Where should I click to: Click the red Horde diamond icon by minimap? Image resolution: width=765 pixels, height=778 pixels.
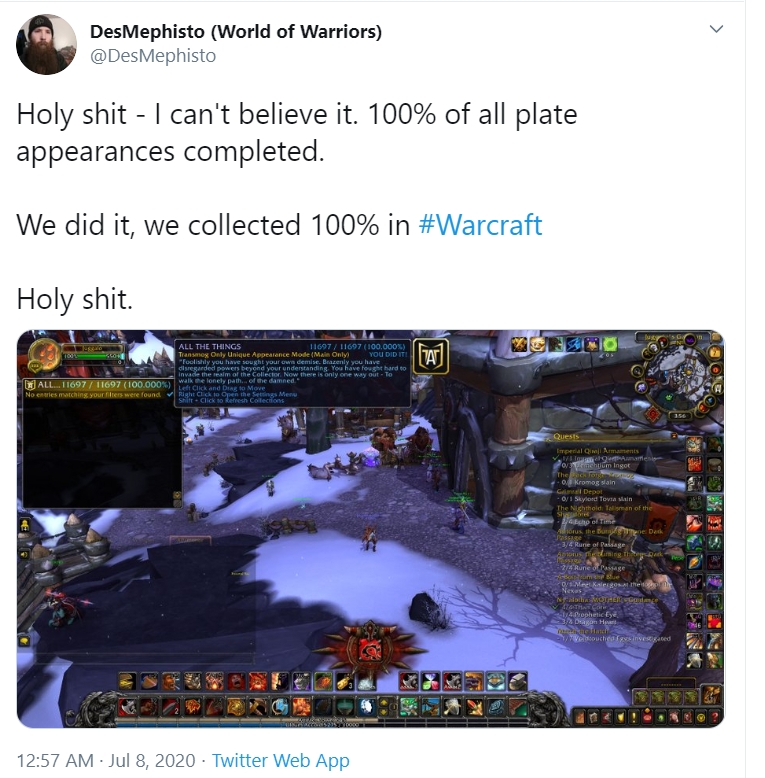[x=653, y=414]
